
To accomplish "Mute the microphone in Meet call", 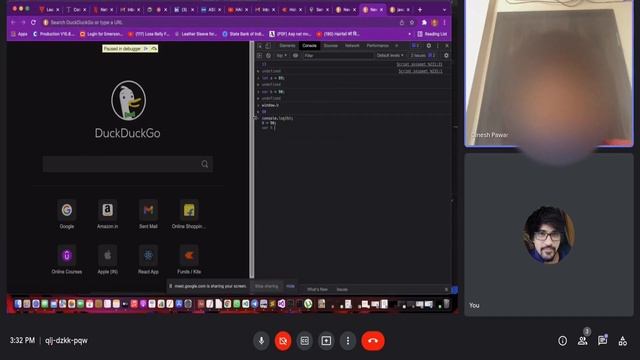I will (x=261, y=340).
